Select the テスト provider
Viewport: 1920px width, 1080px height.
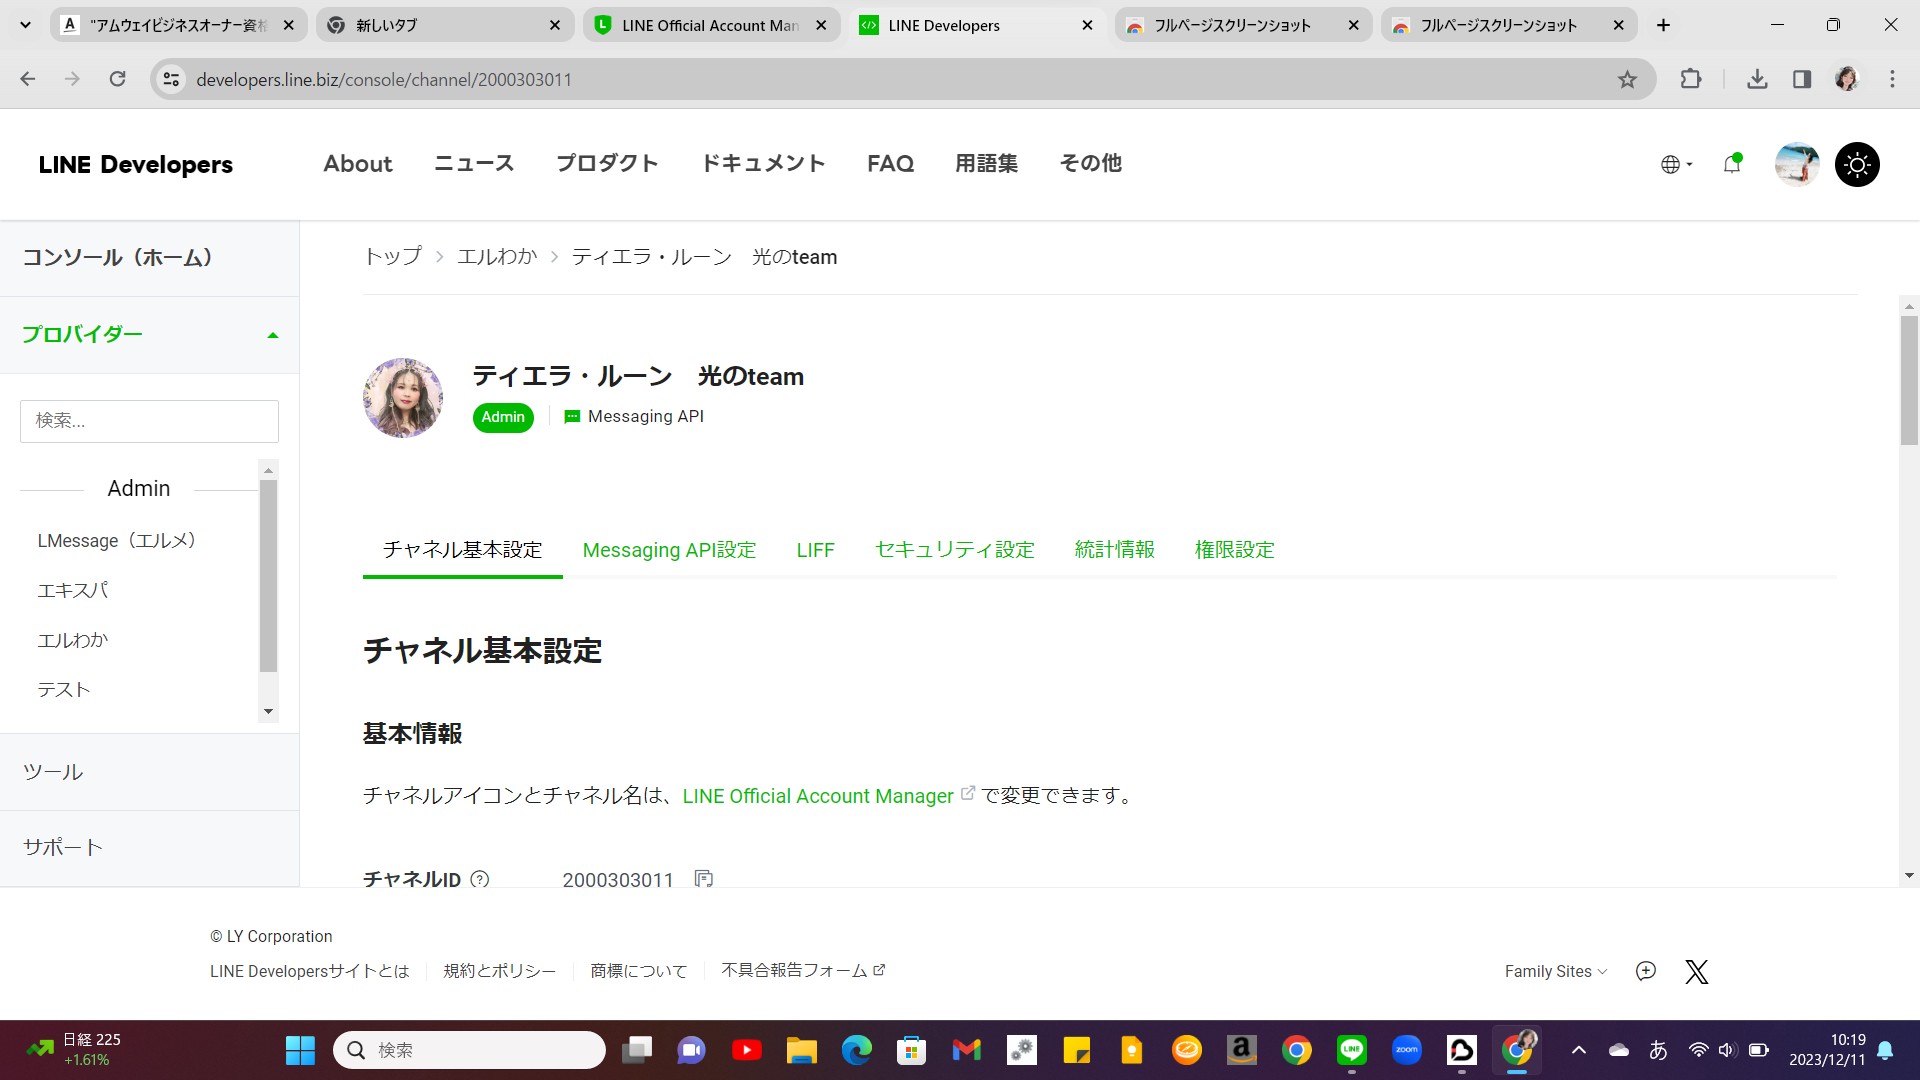[64, 690]
